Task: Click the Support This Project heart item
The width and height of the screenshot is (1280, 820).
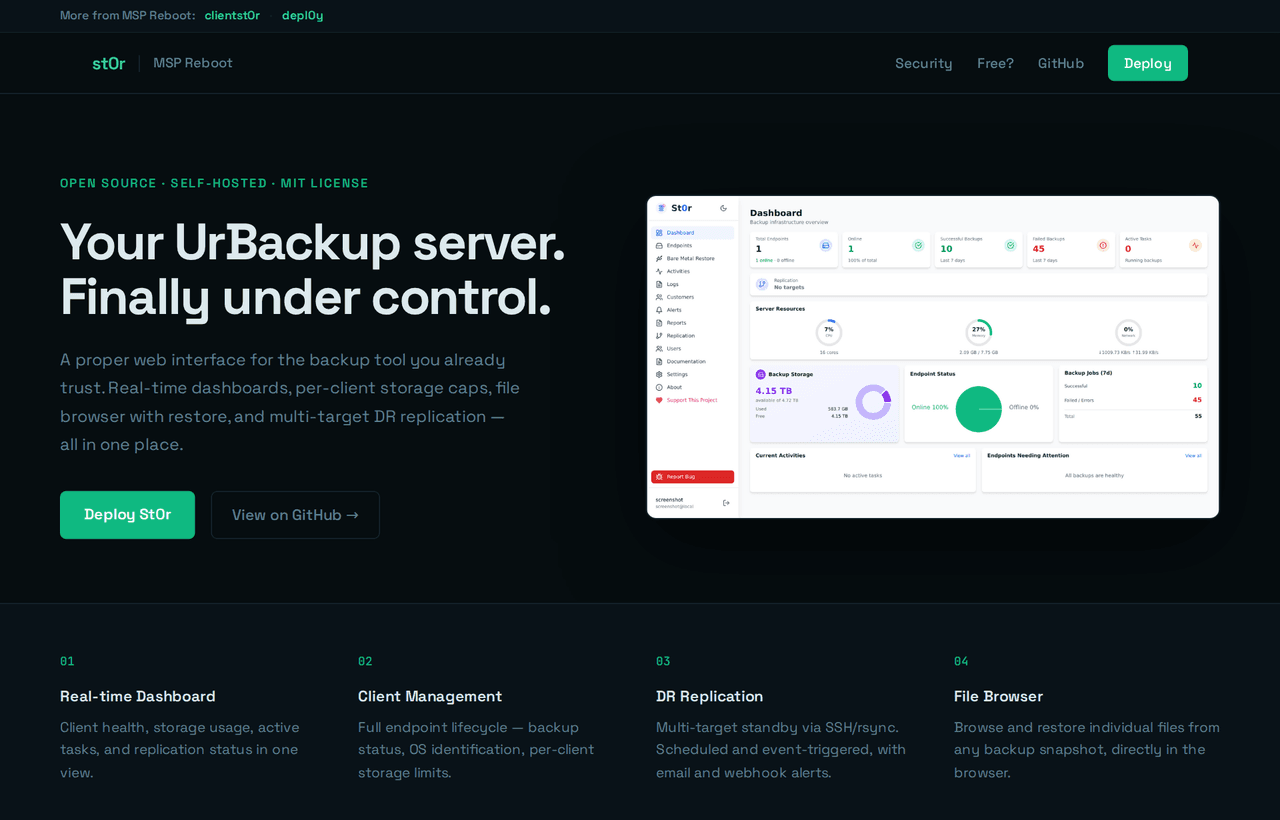Action: 691,400
